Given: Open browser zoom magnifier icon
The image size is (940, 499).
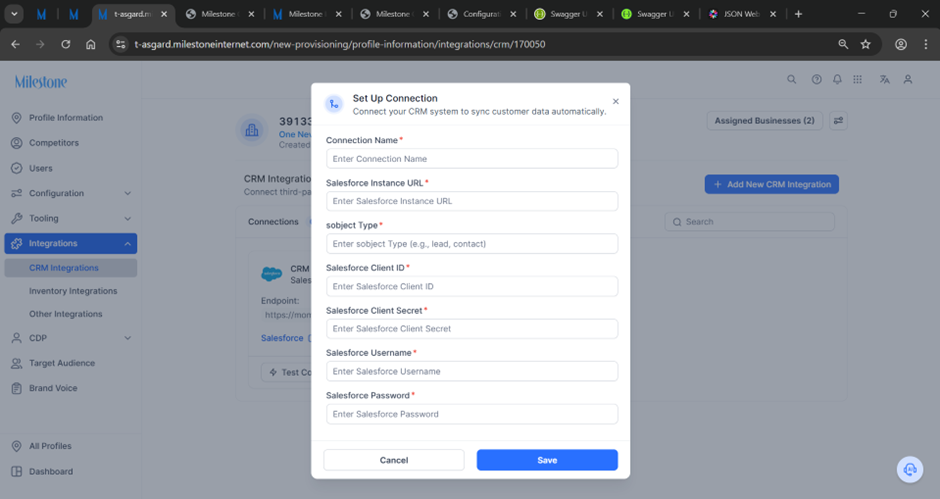Looking at the screenshot, I should 843,44.
